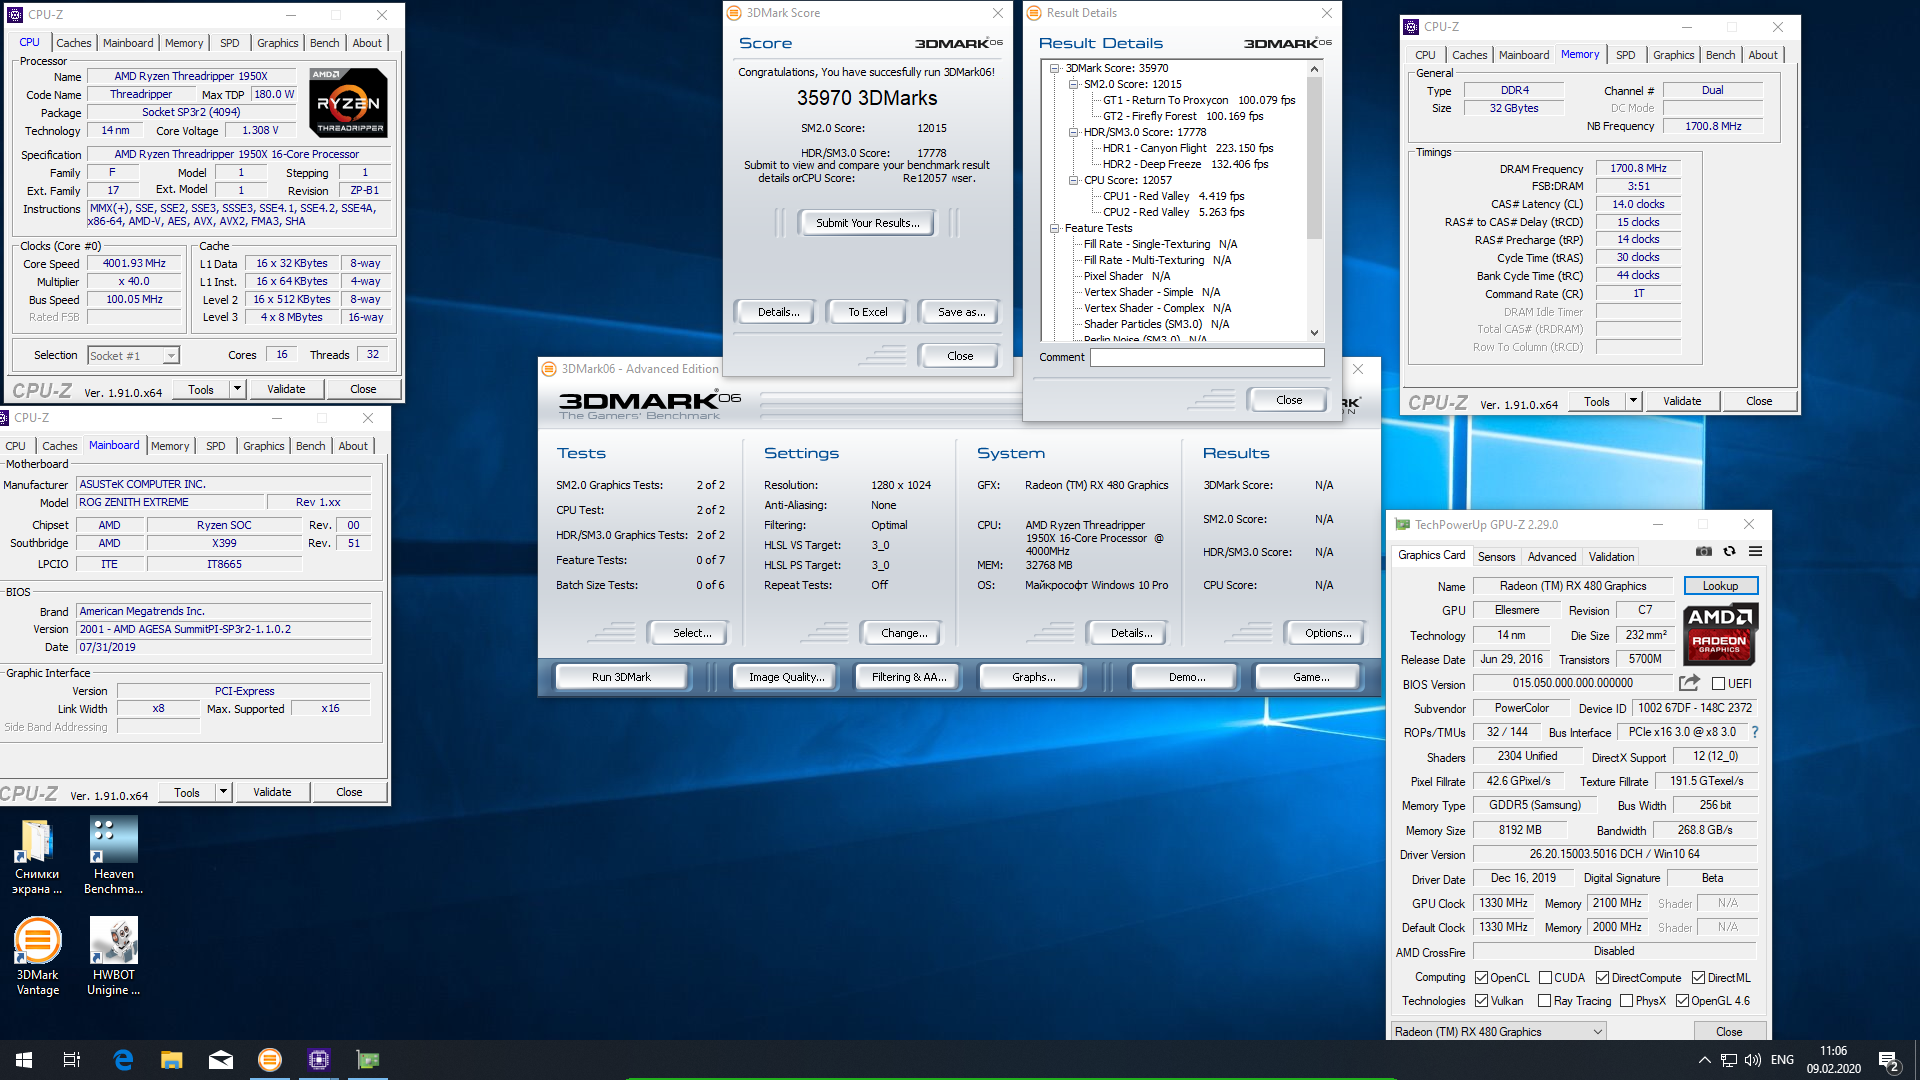Switch to Caches tab in top-left CPU-Z
Viewport: 1920px width, 1080px height.
click(73, 43)
